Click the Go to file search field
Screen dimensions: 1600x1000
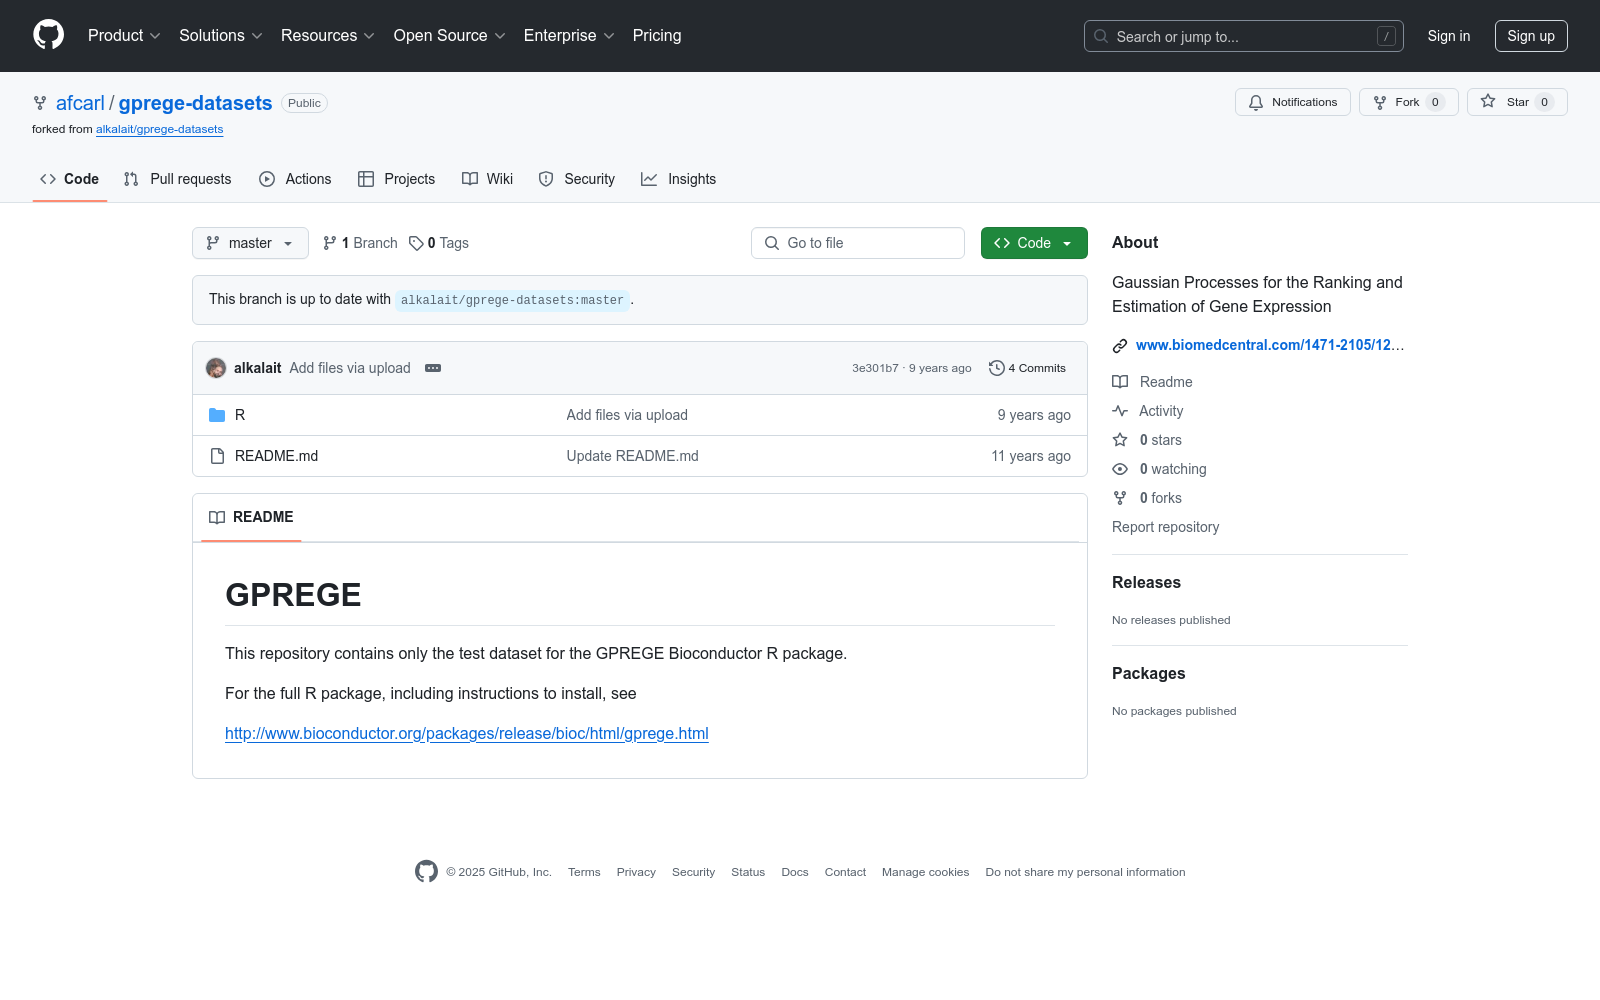(x=858, y=243)
